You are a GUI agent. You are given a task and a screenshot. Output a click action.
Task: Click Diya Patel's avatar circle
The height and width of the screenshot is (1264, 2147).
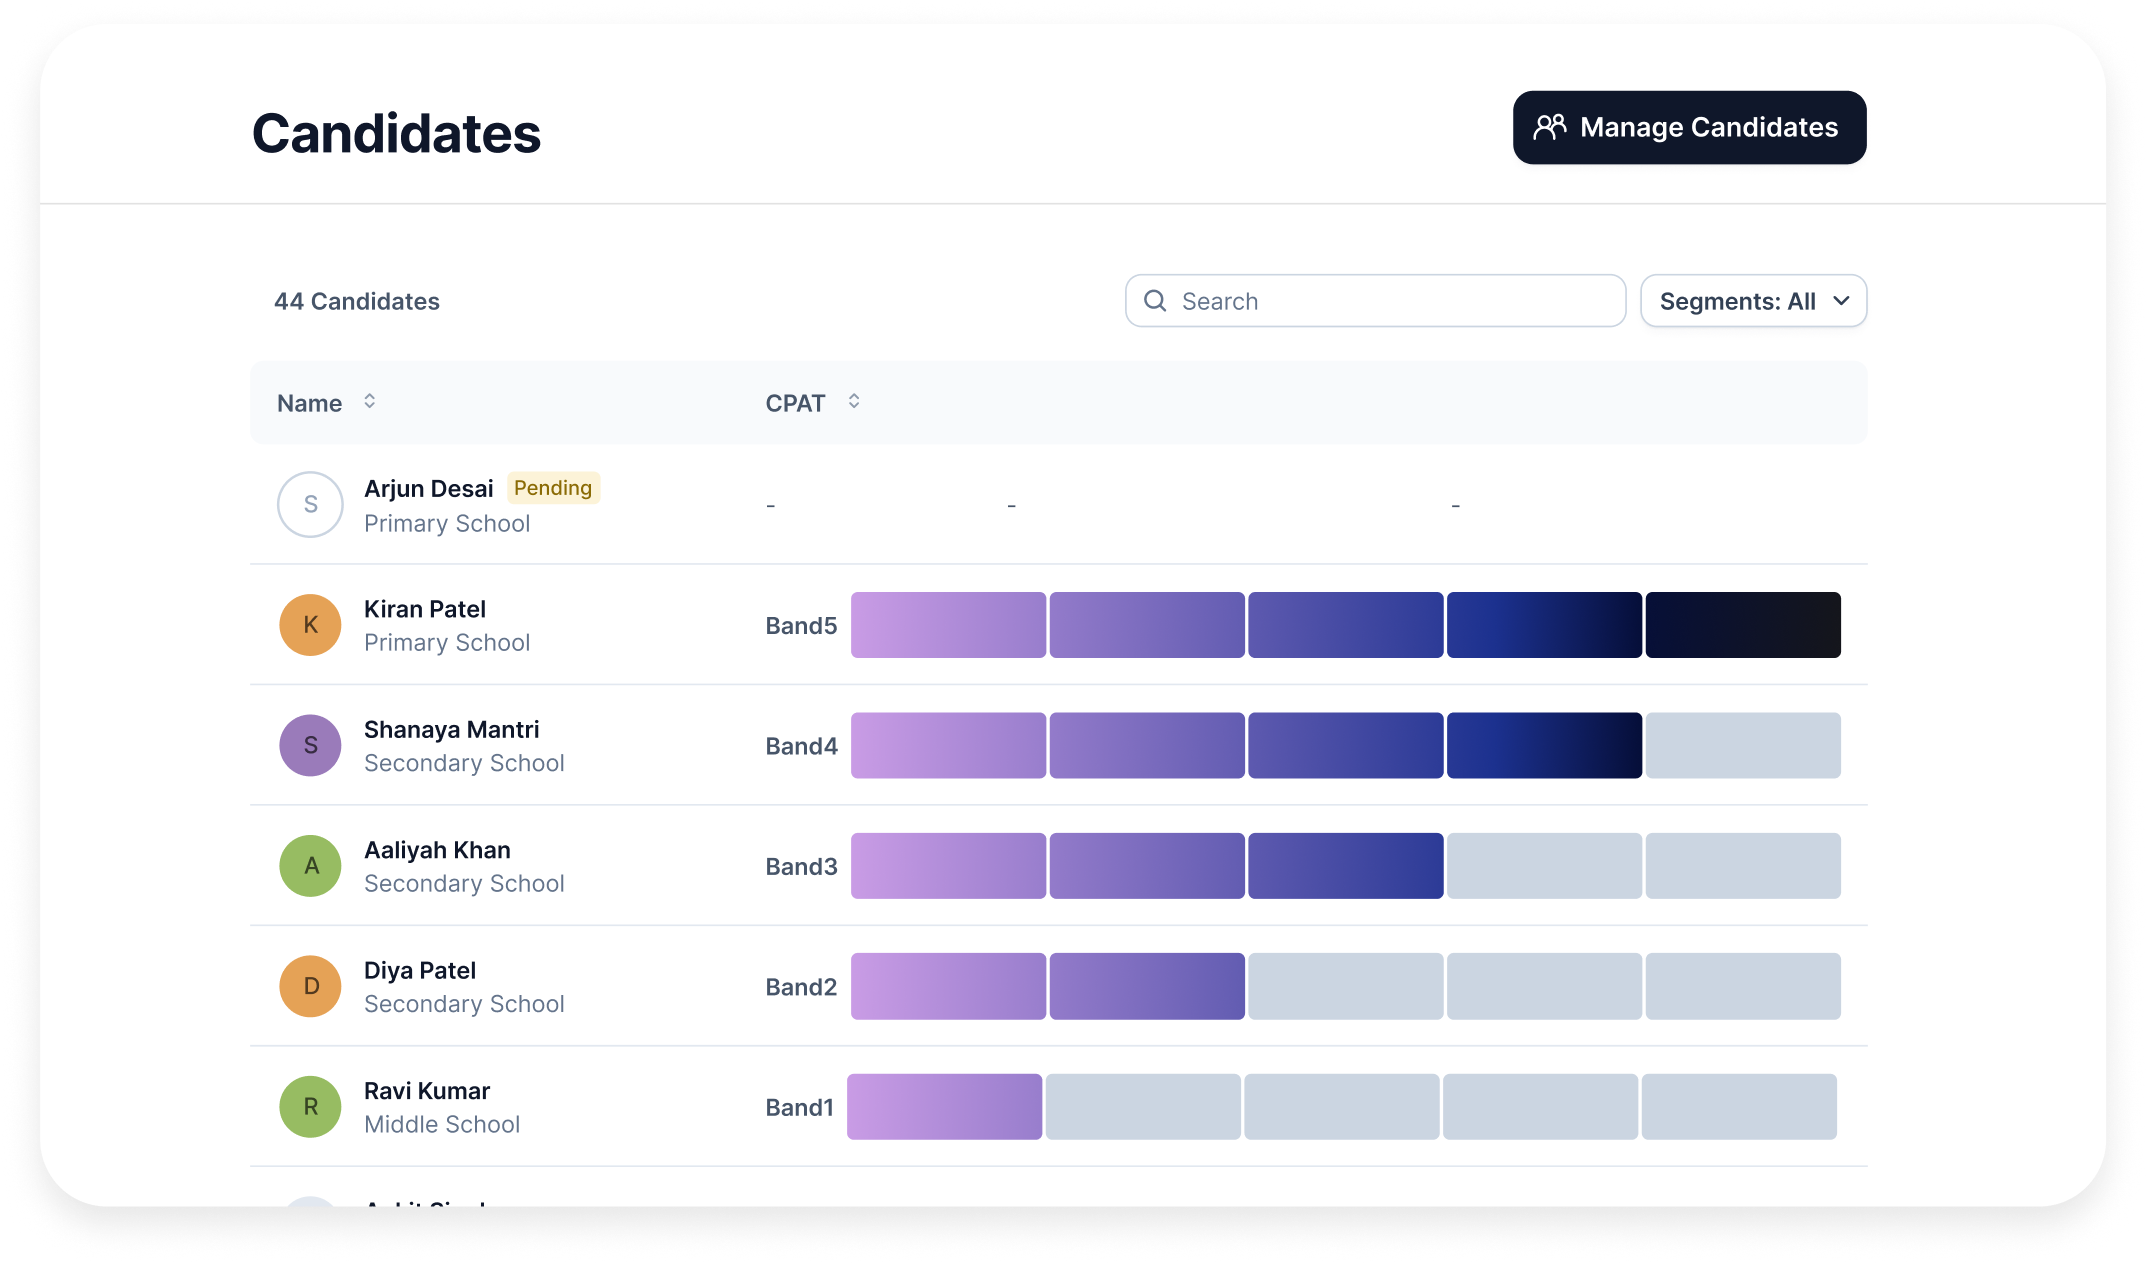pos(310,986)
